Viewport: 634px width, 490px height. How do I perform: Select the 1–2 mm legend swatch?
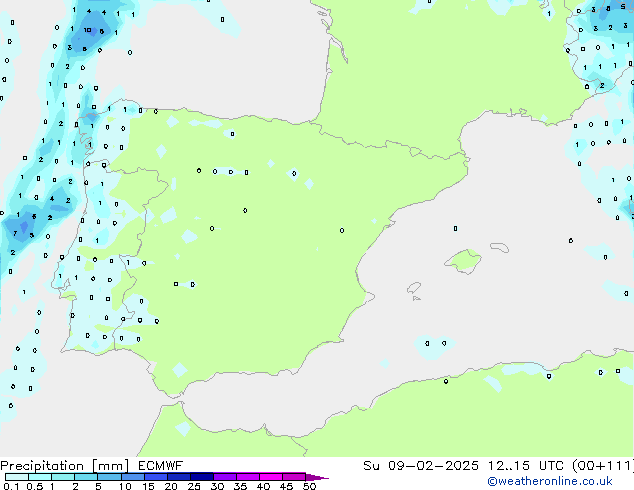[x=63, y=477]
